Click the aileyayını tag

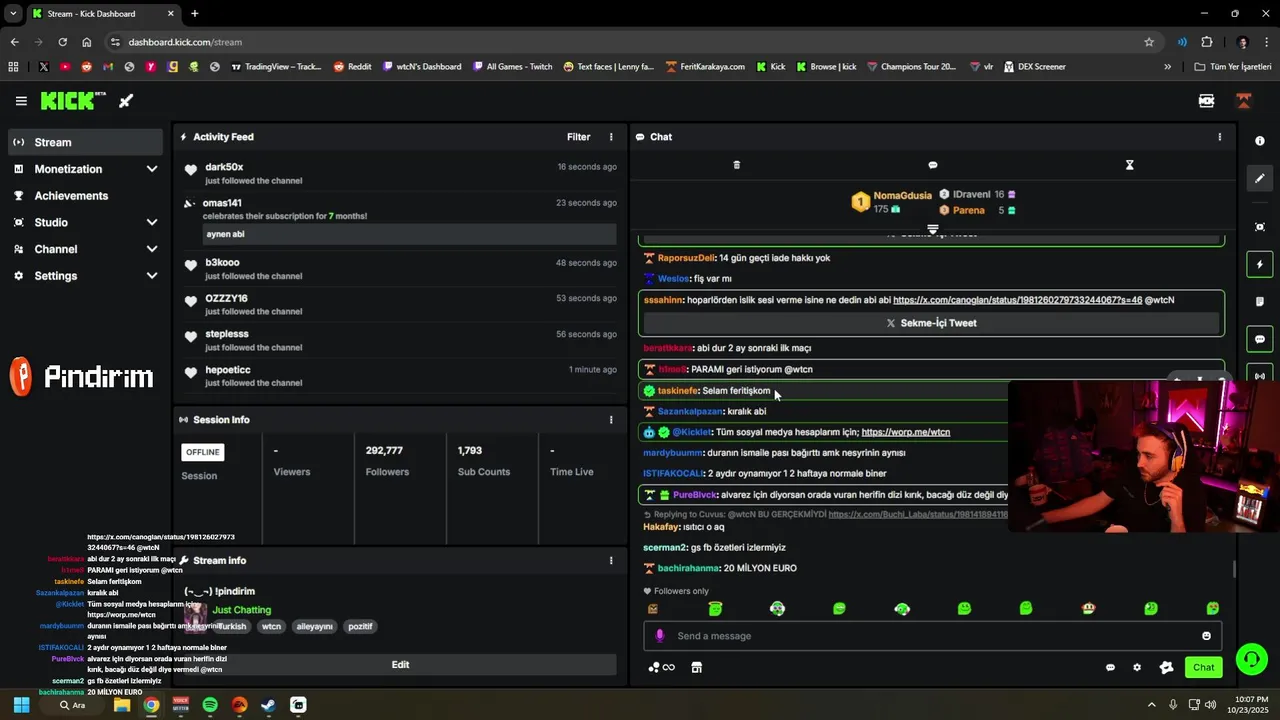(x=314, y=627)
